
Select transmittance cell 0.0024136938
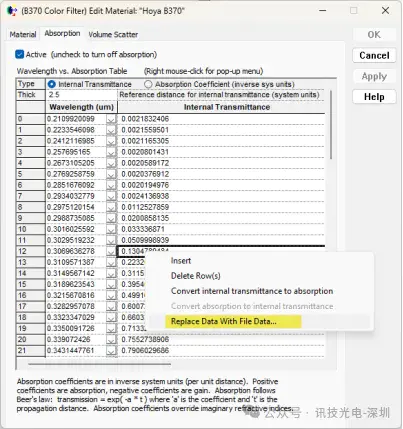[221, 196]
